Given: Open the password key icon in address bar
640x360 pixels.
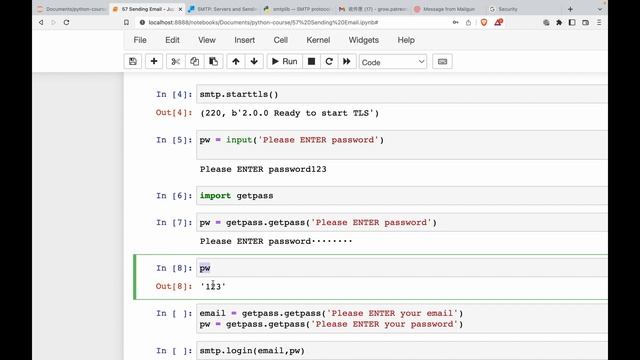Looking at the screenshot, I should pos(456,22).
